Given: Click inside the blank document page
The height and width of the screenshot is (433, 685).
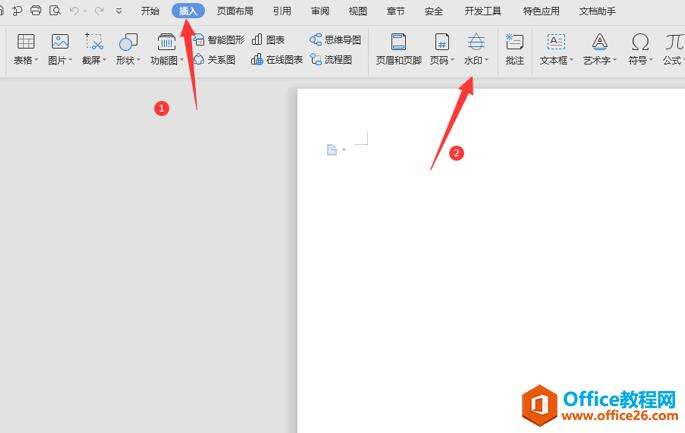Looking at the screenshot, I should [x=491, y=262].
